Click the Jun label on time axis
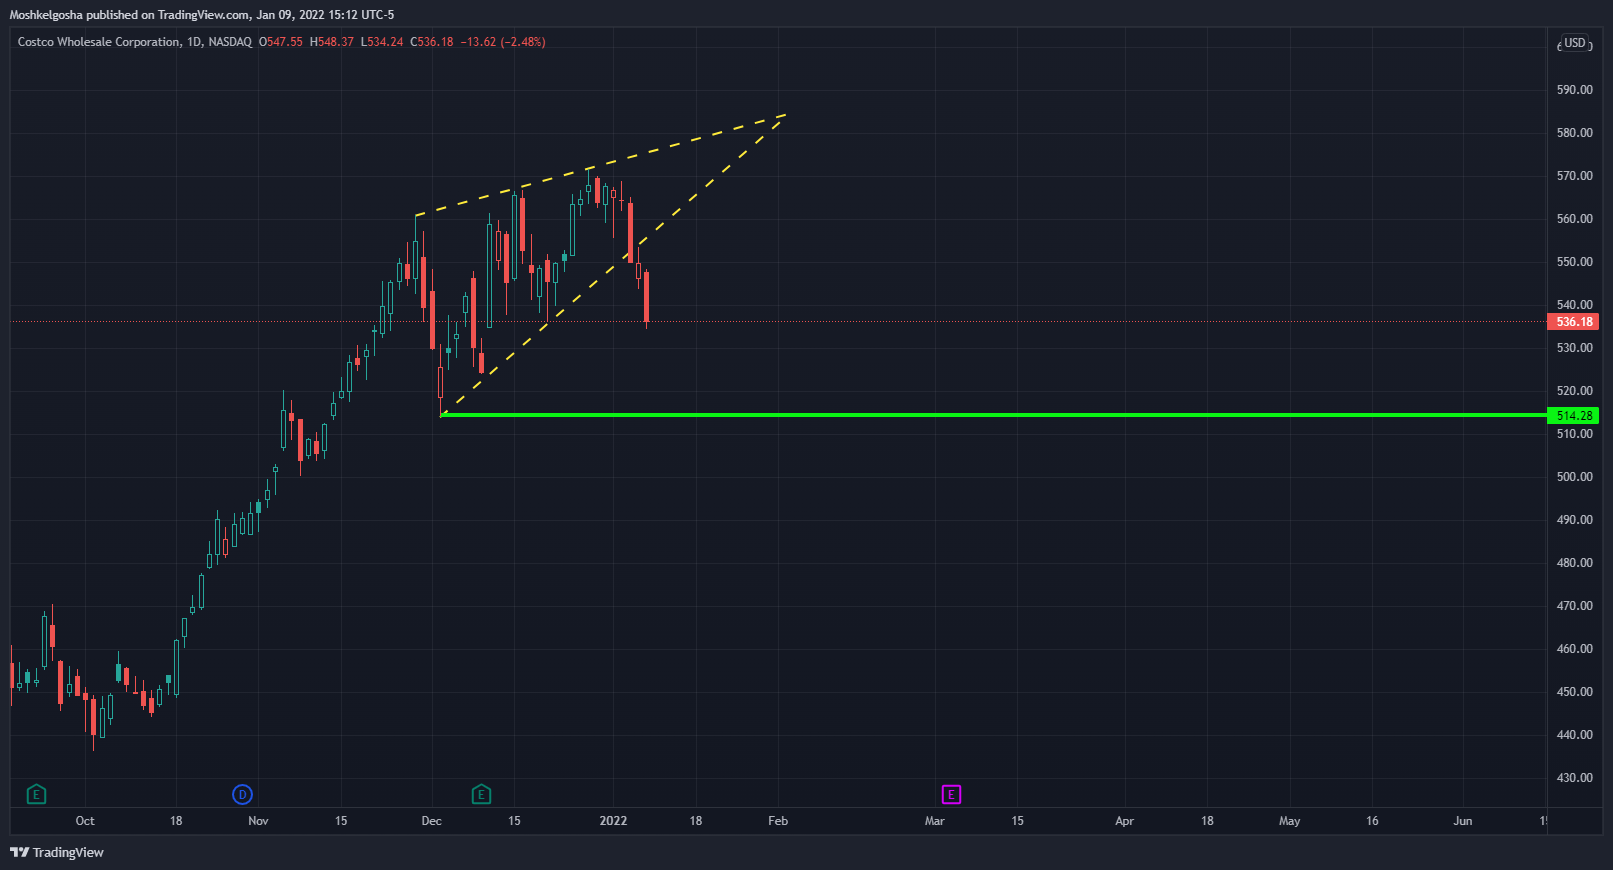This screenshot has height=870, width=1613. coord(1463,821)
